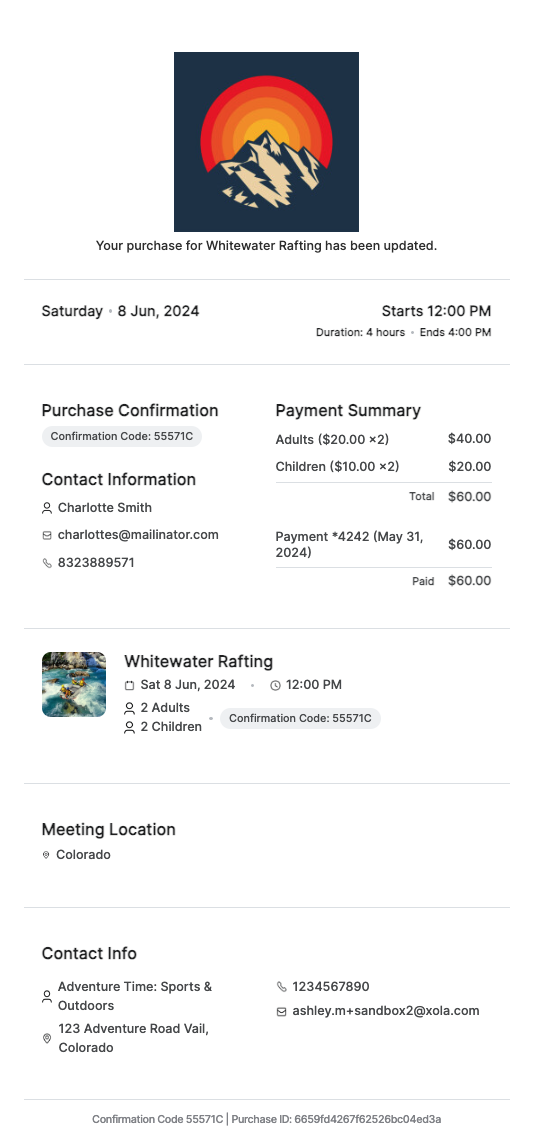Click the person icon beside Adventure Time: Sports & Outdoors
Image resolution: width=535 pixels, height=1138 pixels.
point(47,996)
